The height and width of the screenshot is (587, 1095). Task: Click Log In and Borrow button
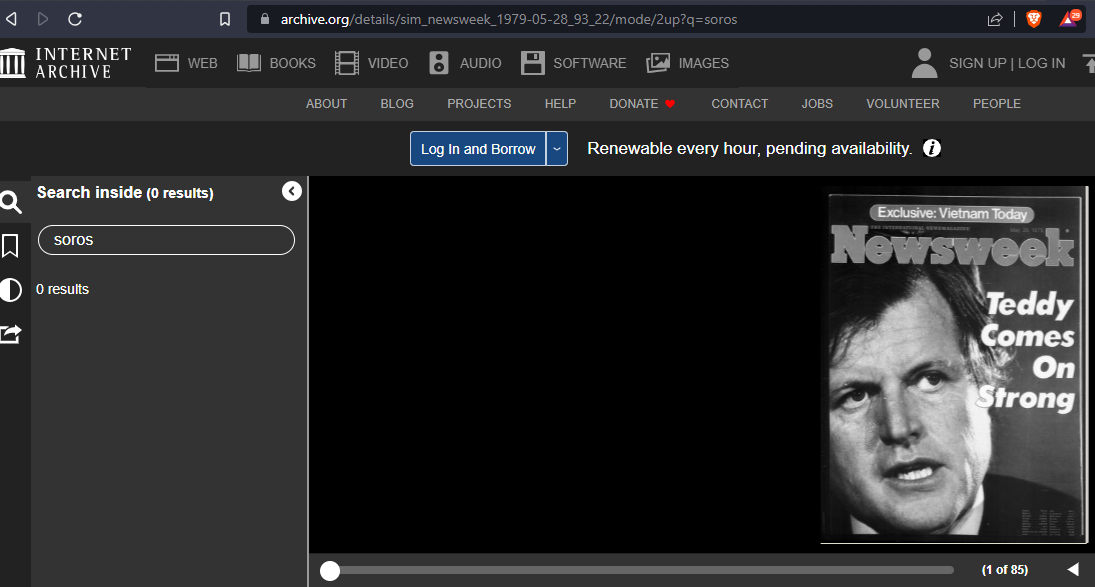478,149
